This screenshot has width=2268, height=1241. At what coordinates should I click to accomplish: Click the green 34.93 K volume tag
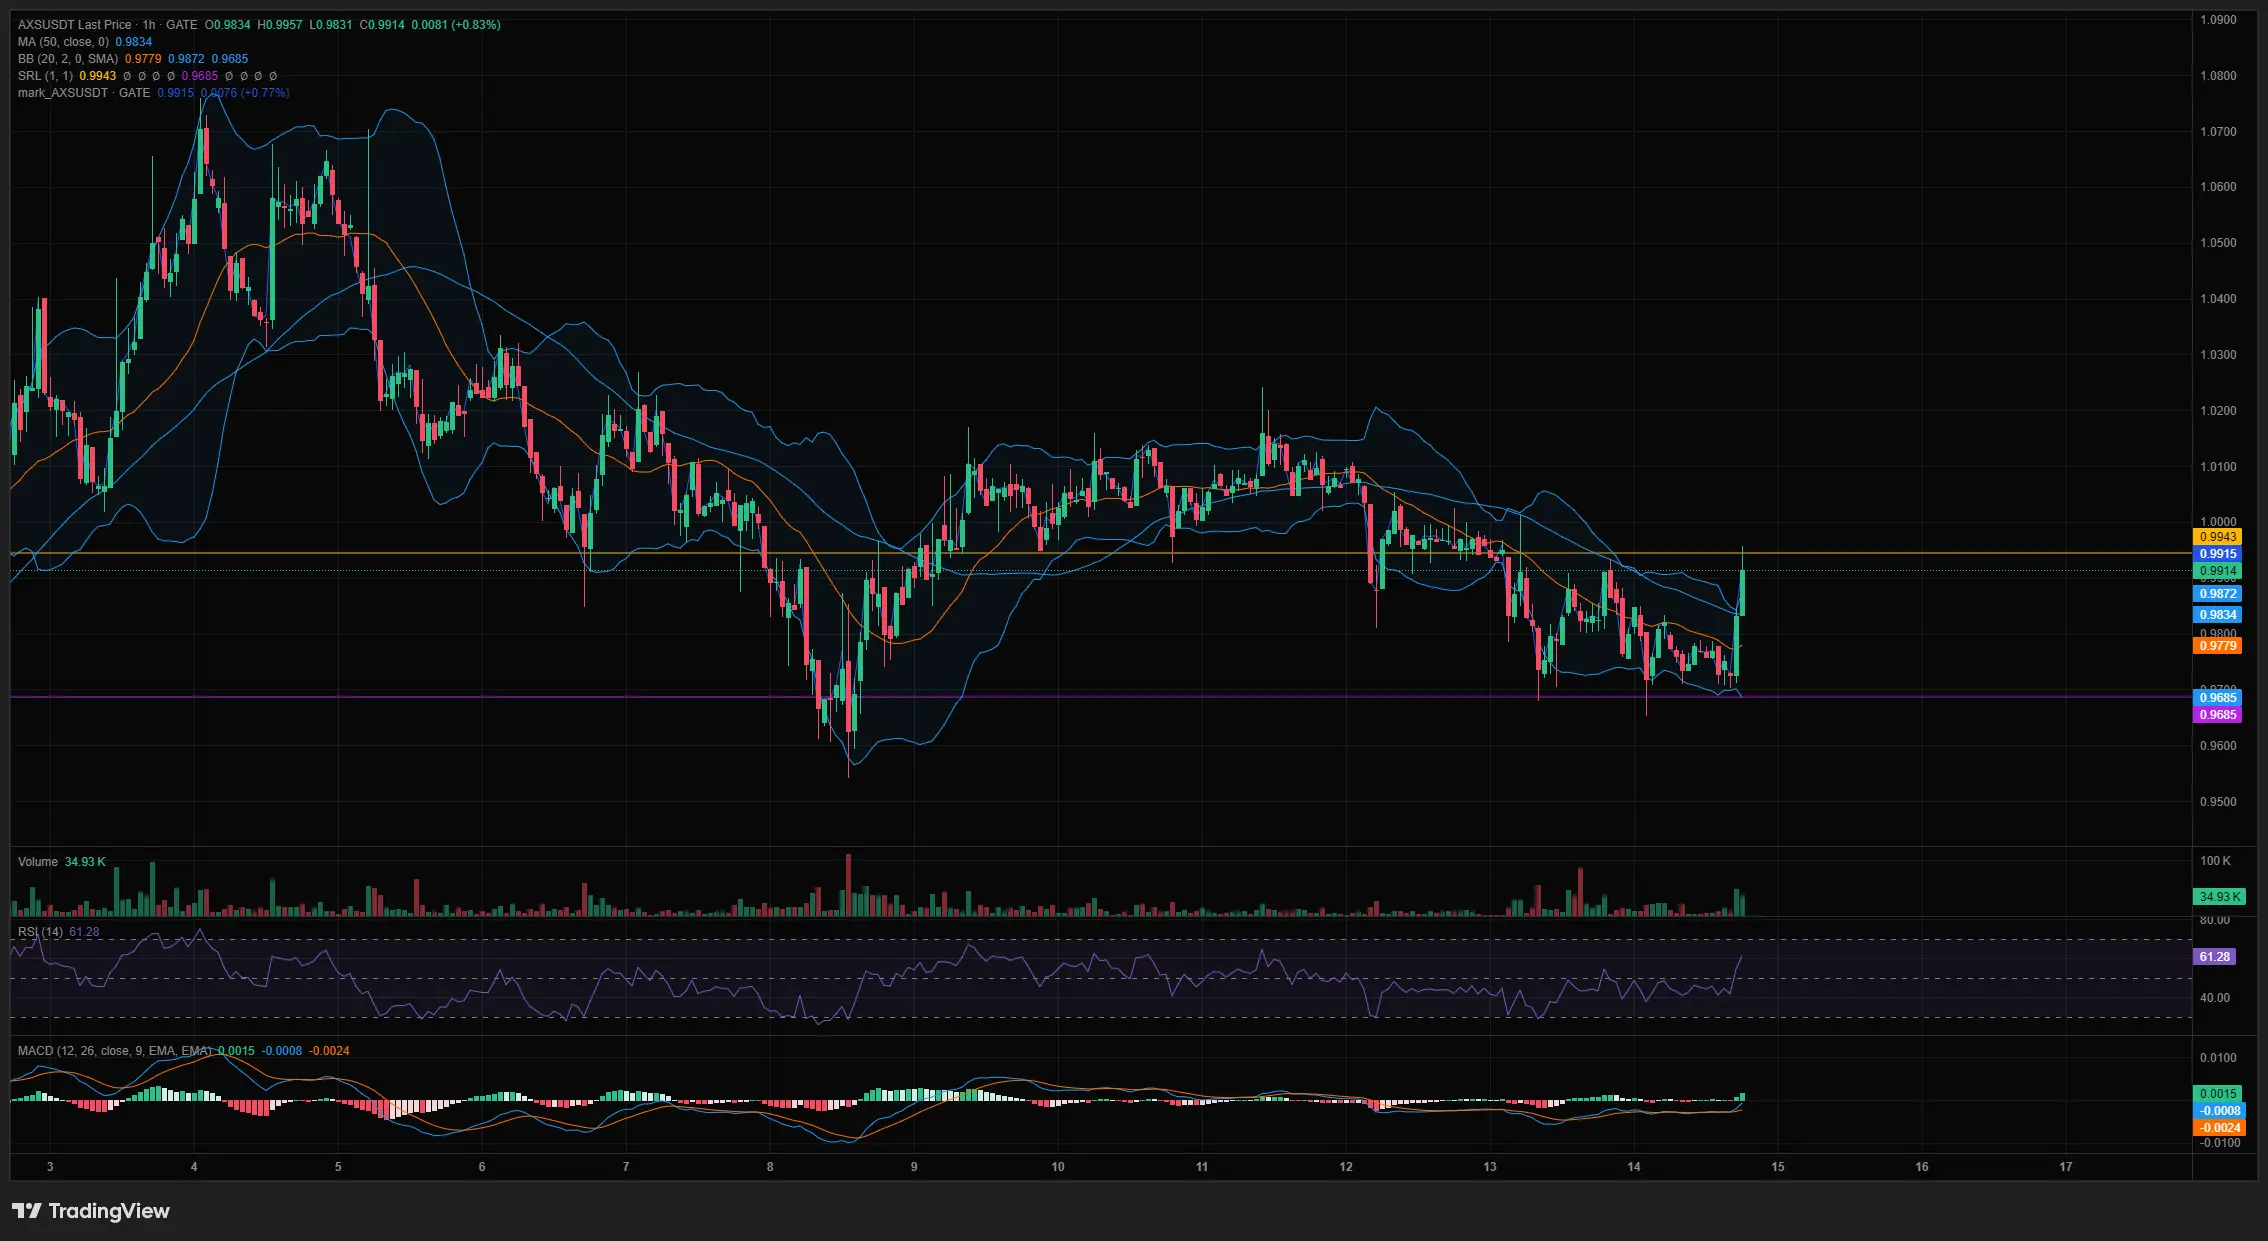point(2219,897)
